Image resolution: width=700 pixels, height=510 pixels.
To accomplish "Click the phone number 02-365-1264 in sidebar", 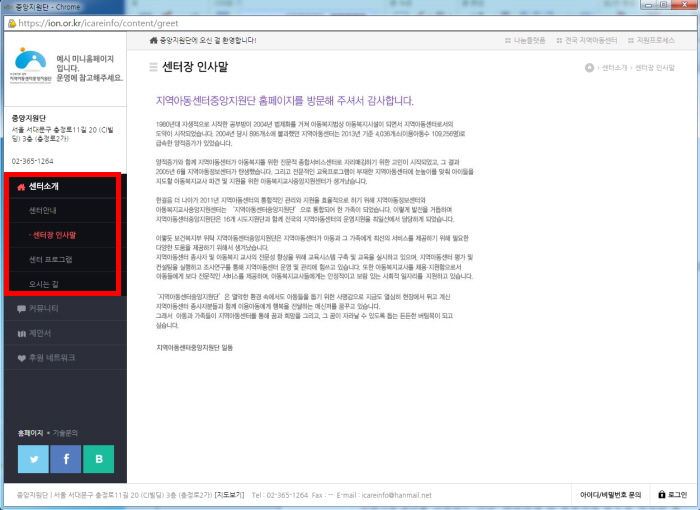I will [x=33, y=161].
